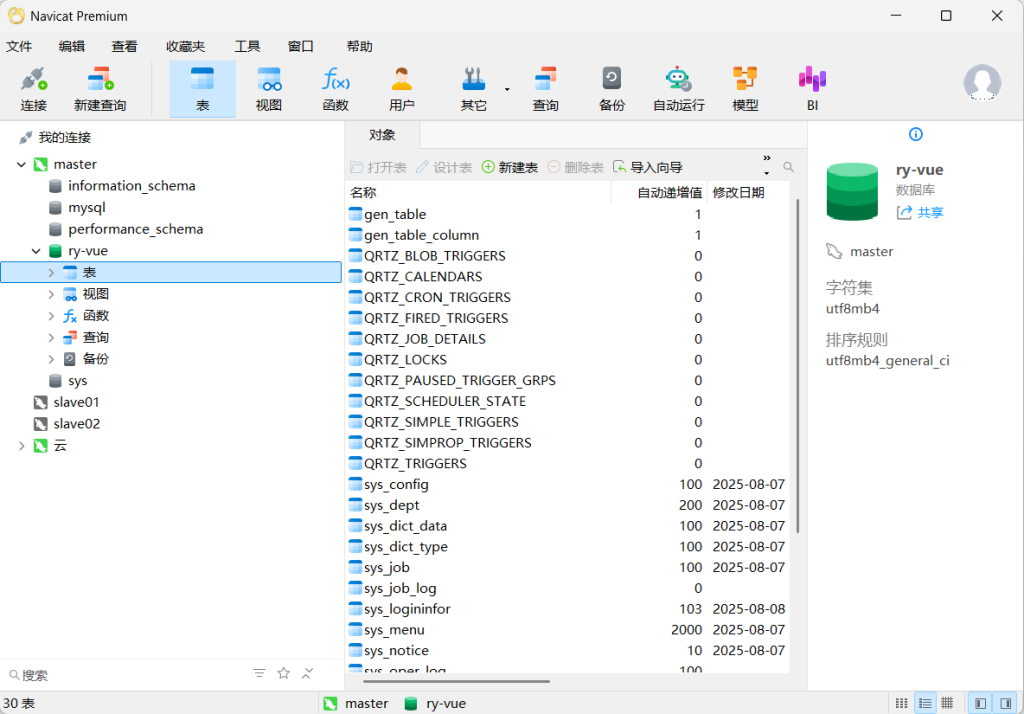Open 自动运行 (Automation) robot icon

(678, 88)
